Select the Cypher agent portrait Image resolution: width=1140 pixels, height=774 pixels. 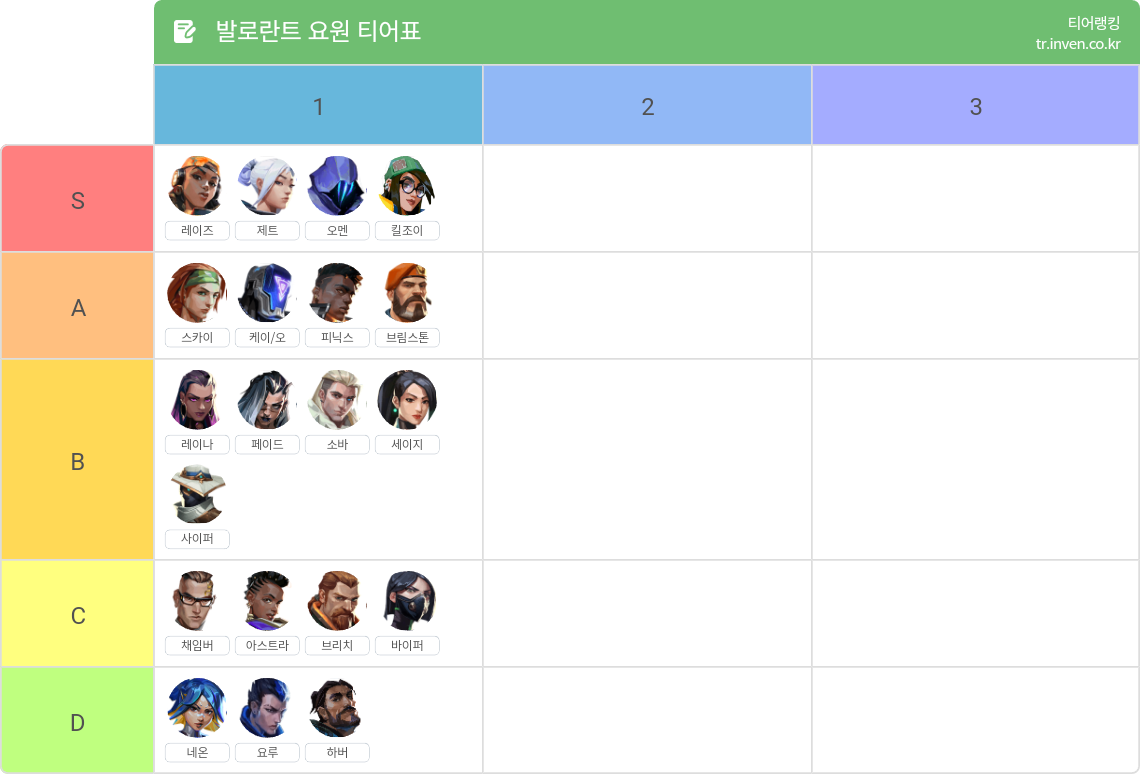(x=197, y=494)
